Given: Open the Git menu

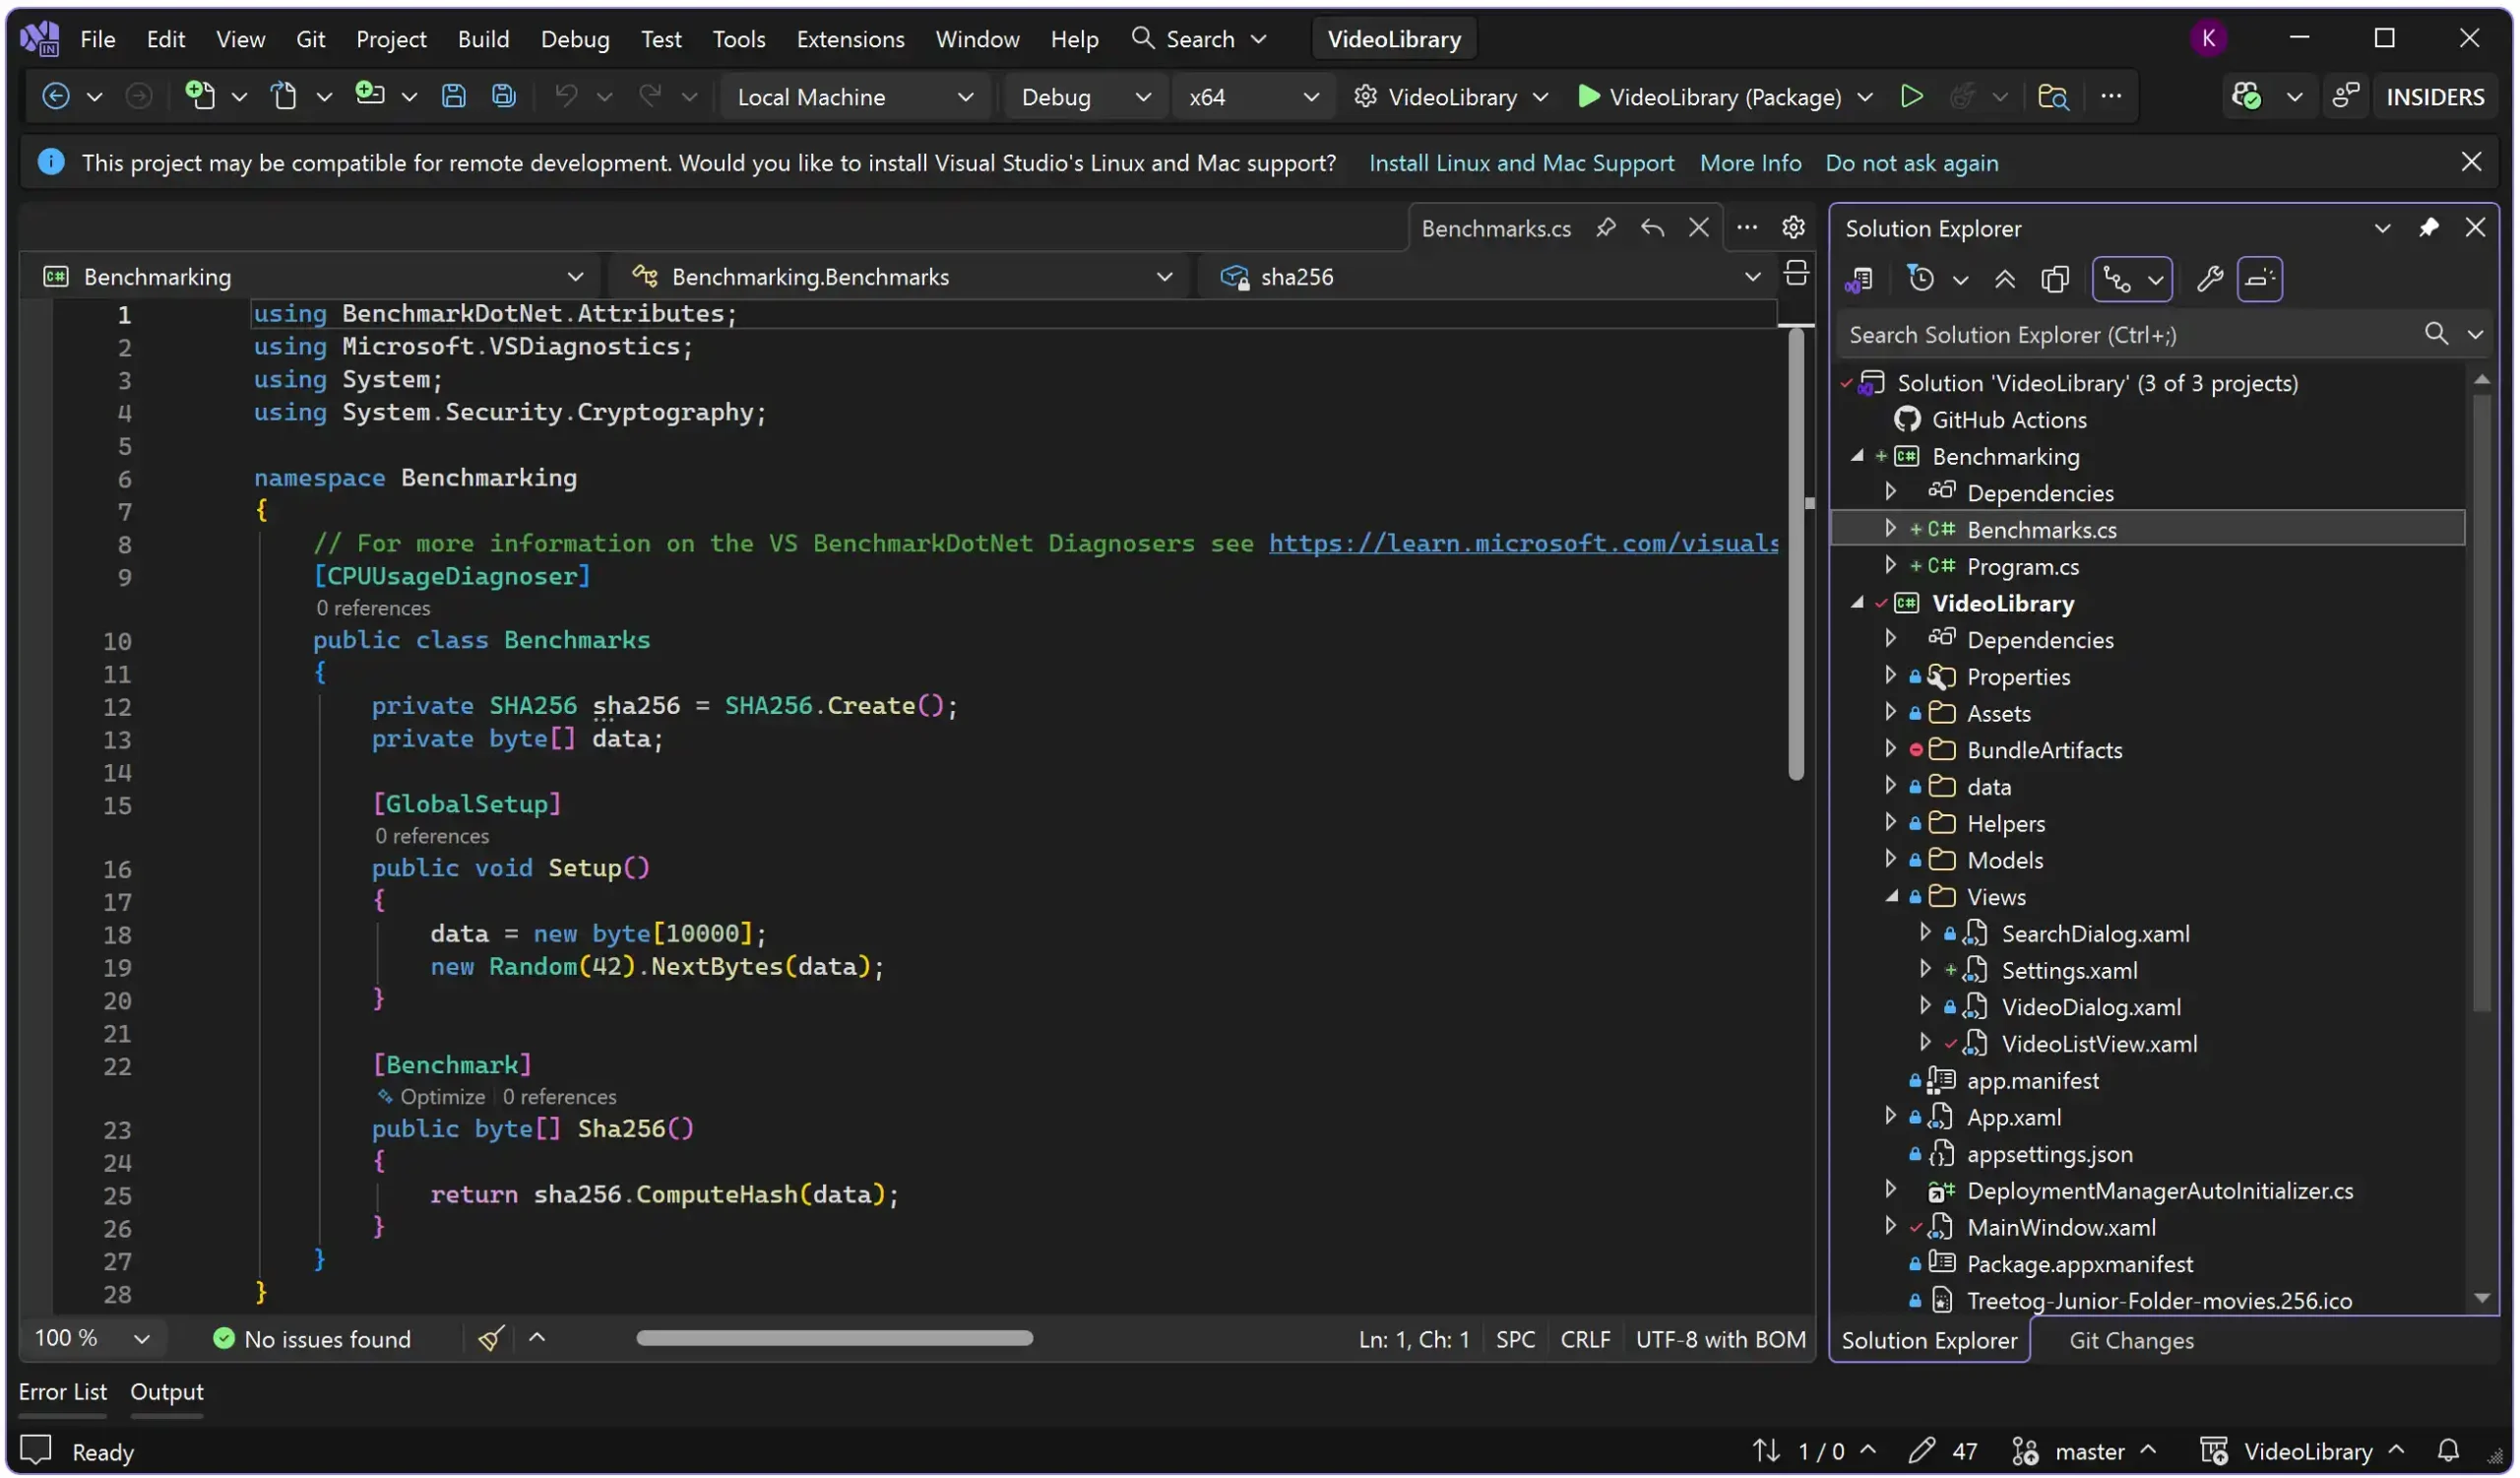Looking at the screenshot, I should pos(310,39).
